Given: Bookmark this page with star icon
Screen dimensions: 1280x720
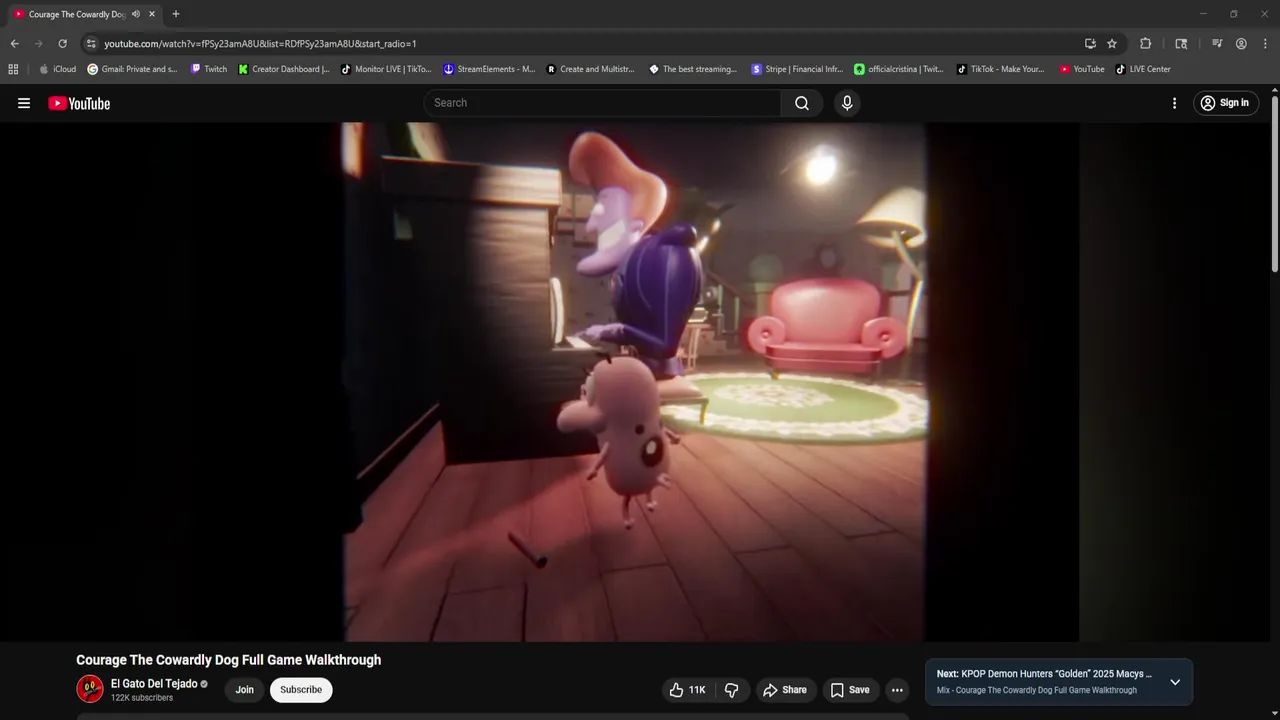Looking at the screenshot, I should (1112, 44).
